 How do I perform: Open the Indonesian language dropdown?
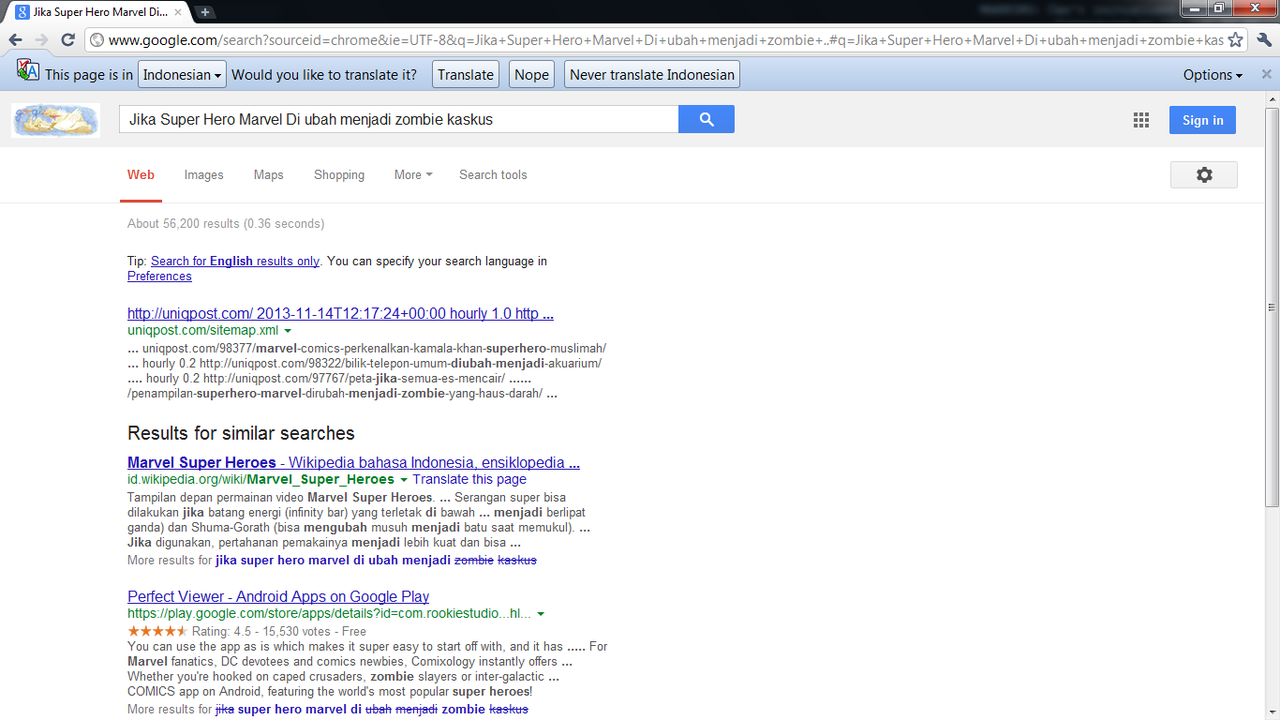(x=182, y=74)
